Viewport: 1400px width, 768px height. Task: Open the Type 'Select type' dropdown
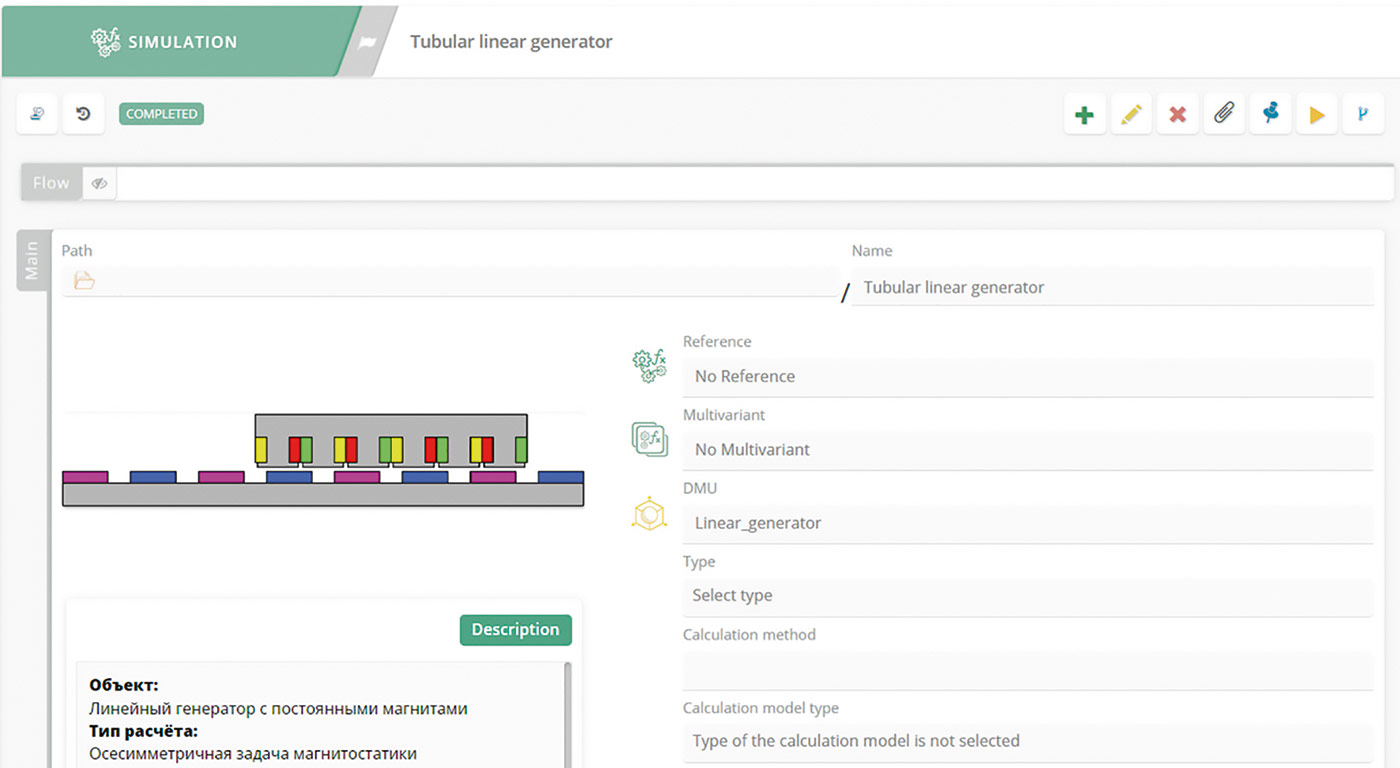[1028, 595]
